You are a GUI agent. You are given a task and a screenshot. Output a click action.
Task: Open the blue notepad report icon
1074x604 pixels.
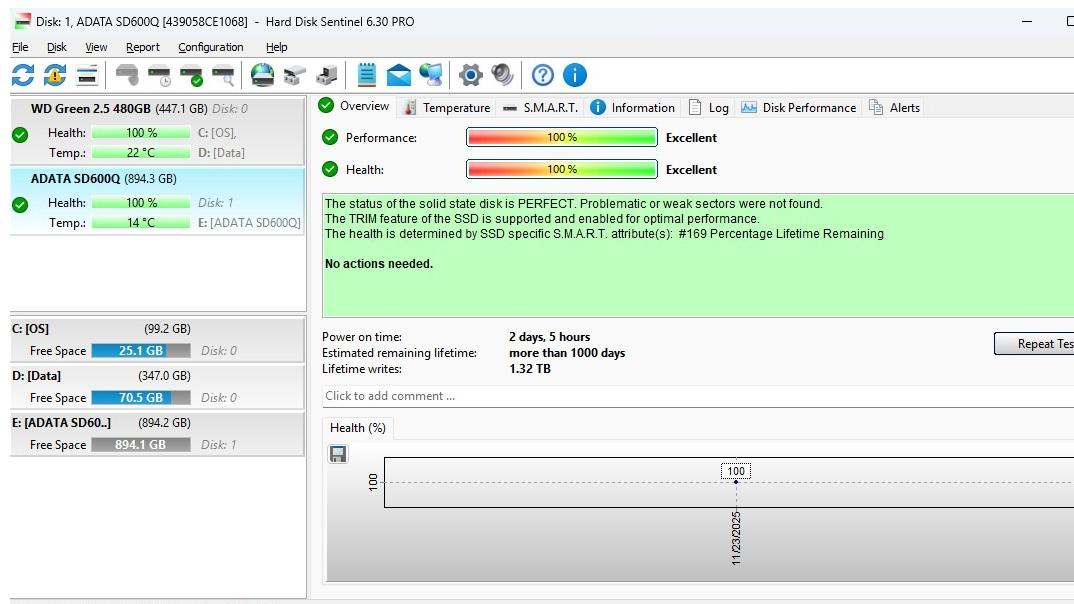[x=367, y=75]
